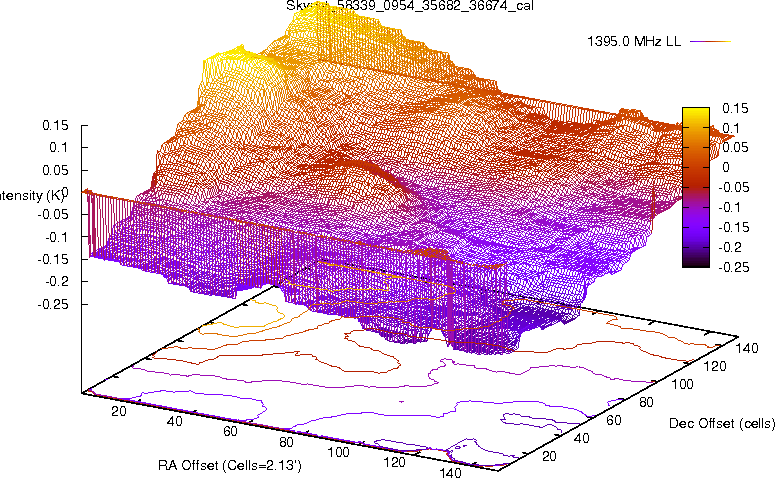
Task: Select the 0.1 label on the color bar
Action: click(732, 129)
